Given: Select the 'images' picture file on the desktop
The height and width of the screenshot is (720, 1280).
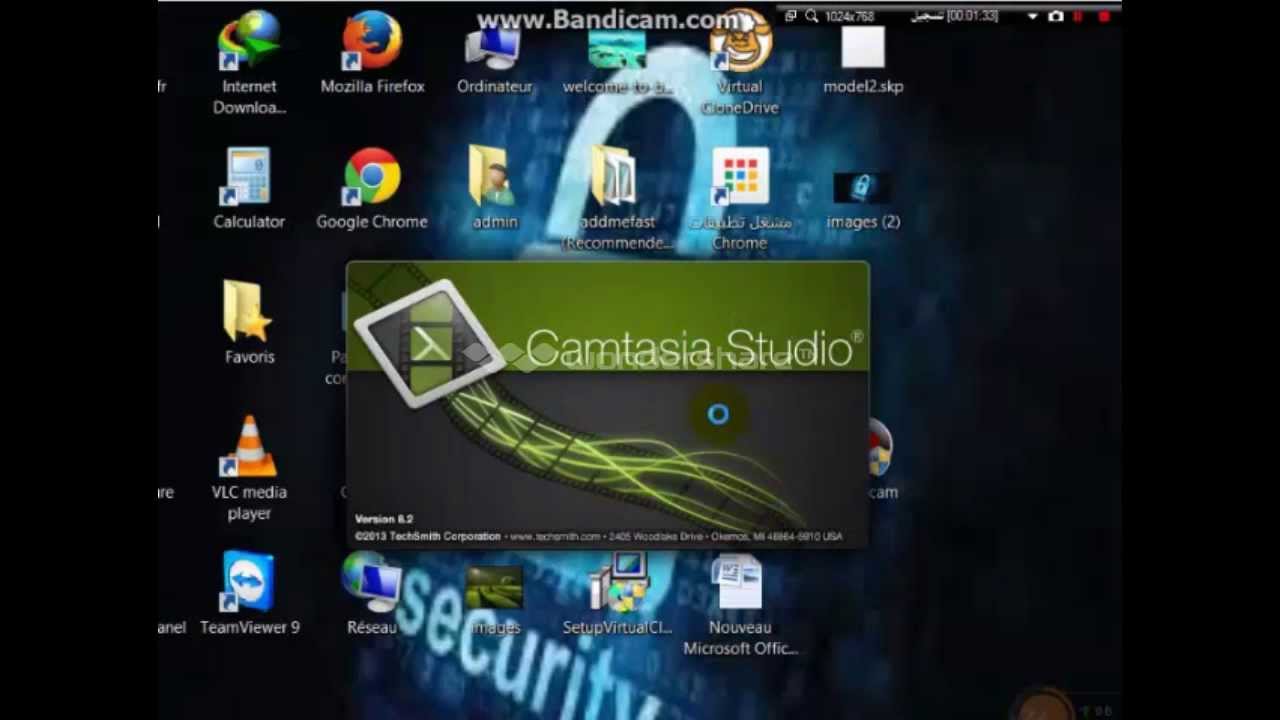Looking at the screenshot, I should tap(494, 600).
